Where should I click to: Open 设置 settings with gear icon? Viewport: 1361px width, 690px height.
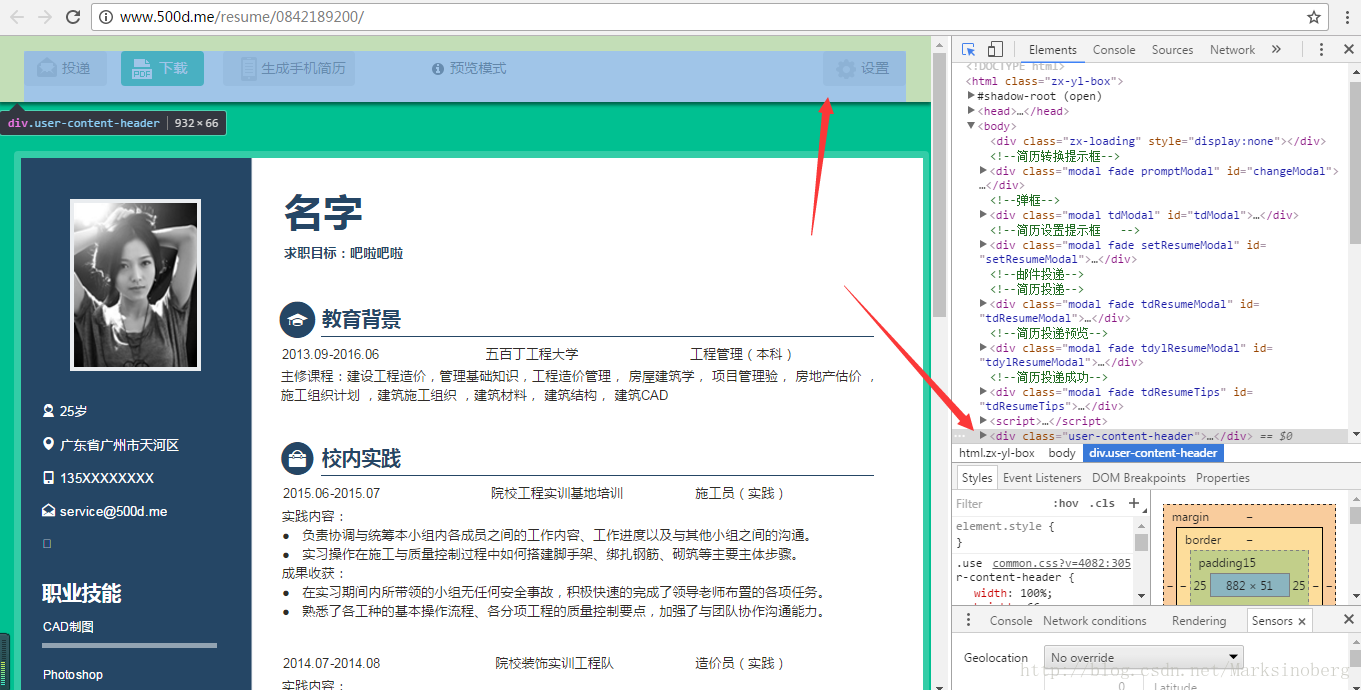864,68
